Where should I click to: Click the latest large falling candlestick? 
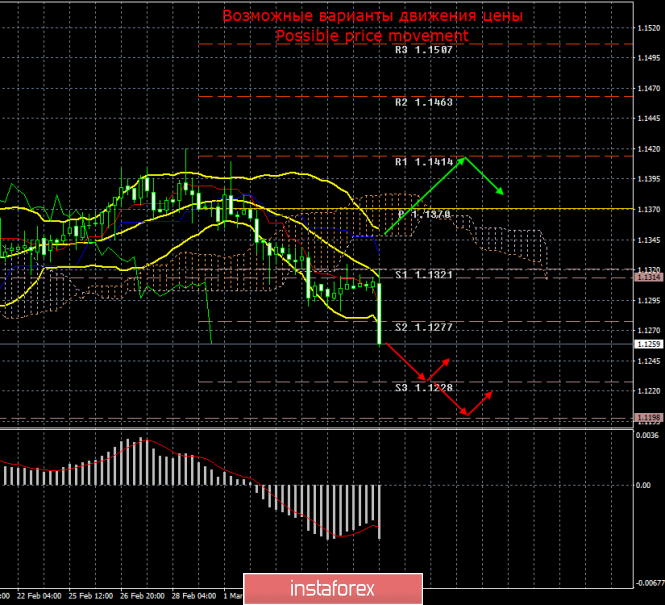(x=379, y=313)
